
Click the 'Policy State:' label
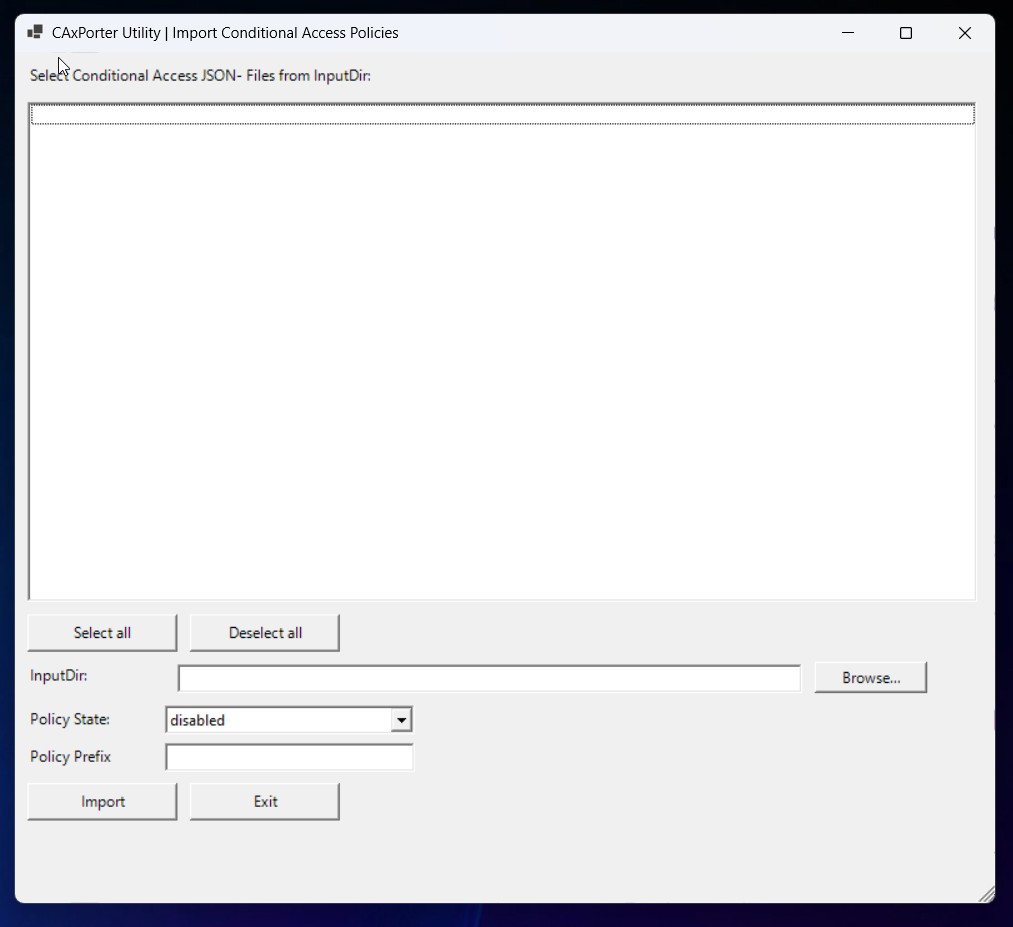(x=70, y=720)
